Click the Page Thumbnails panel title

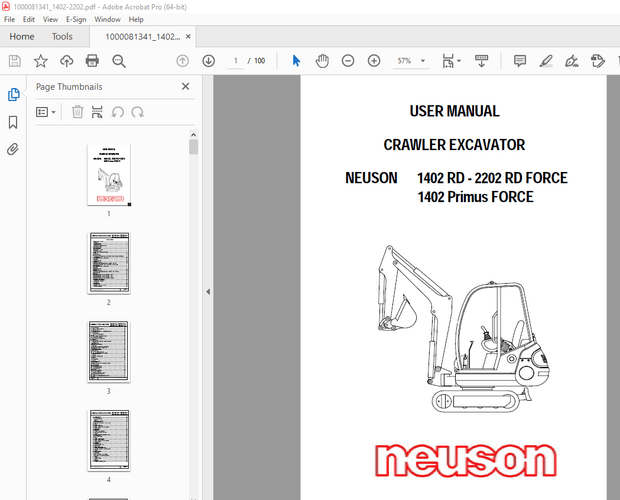coord(69,87)
